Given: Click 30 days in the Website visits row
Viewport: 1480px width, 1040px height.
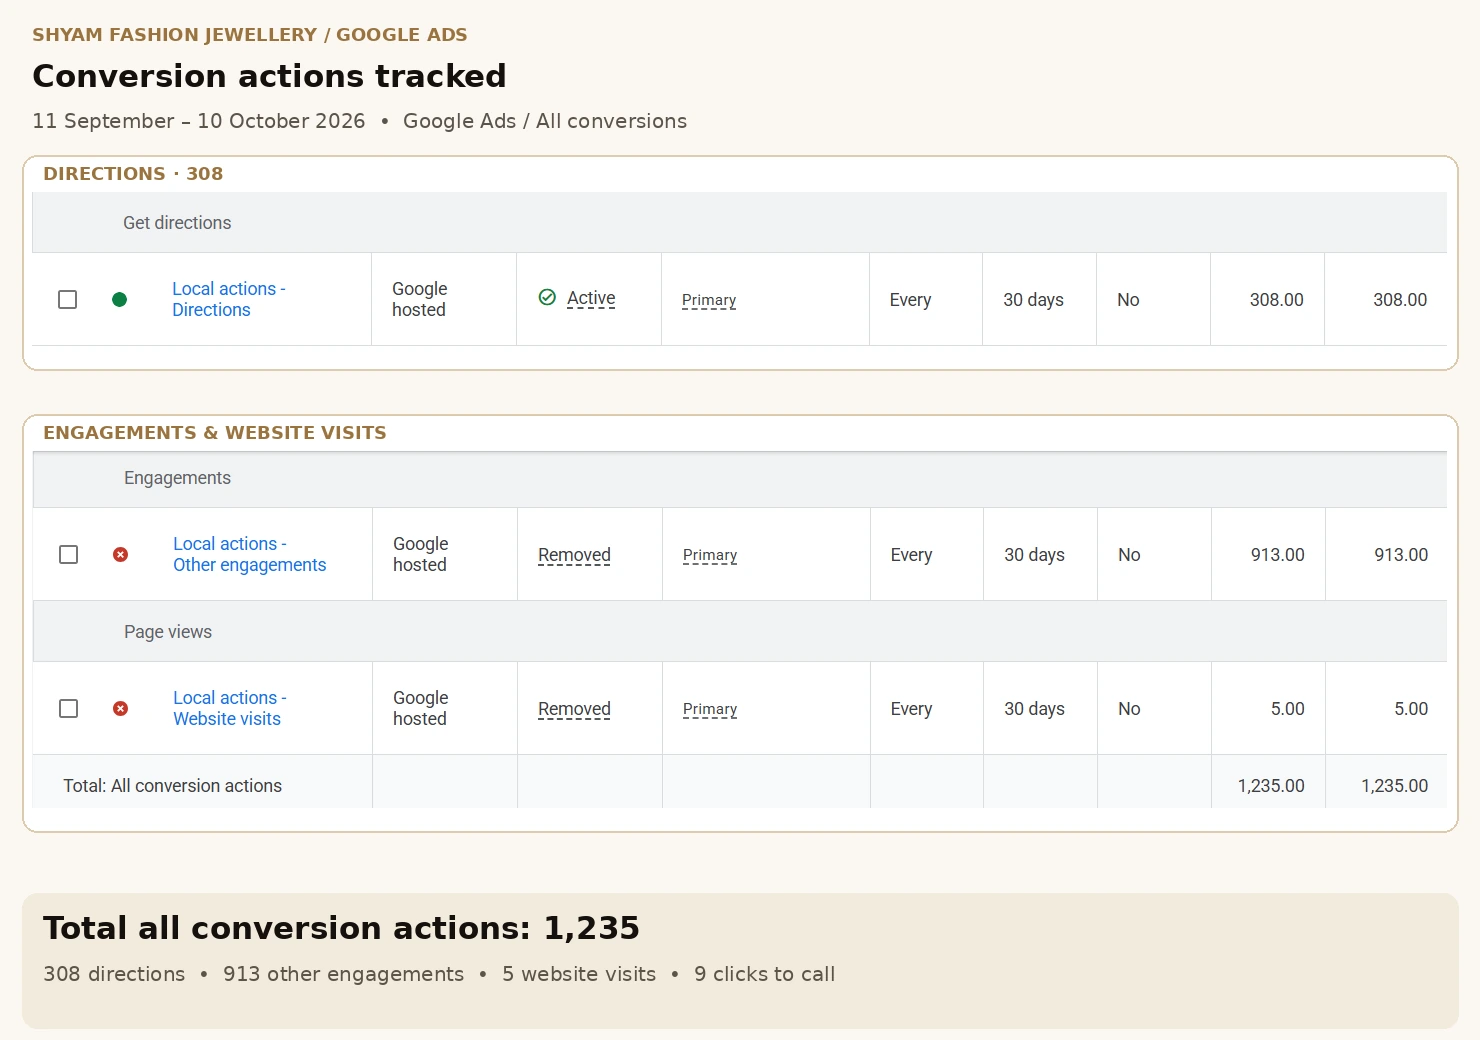Looking at the screenshot, I should pos(1034,709).
